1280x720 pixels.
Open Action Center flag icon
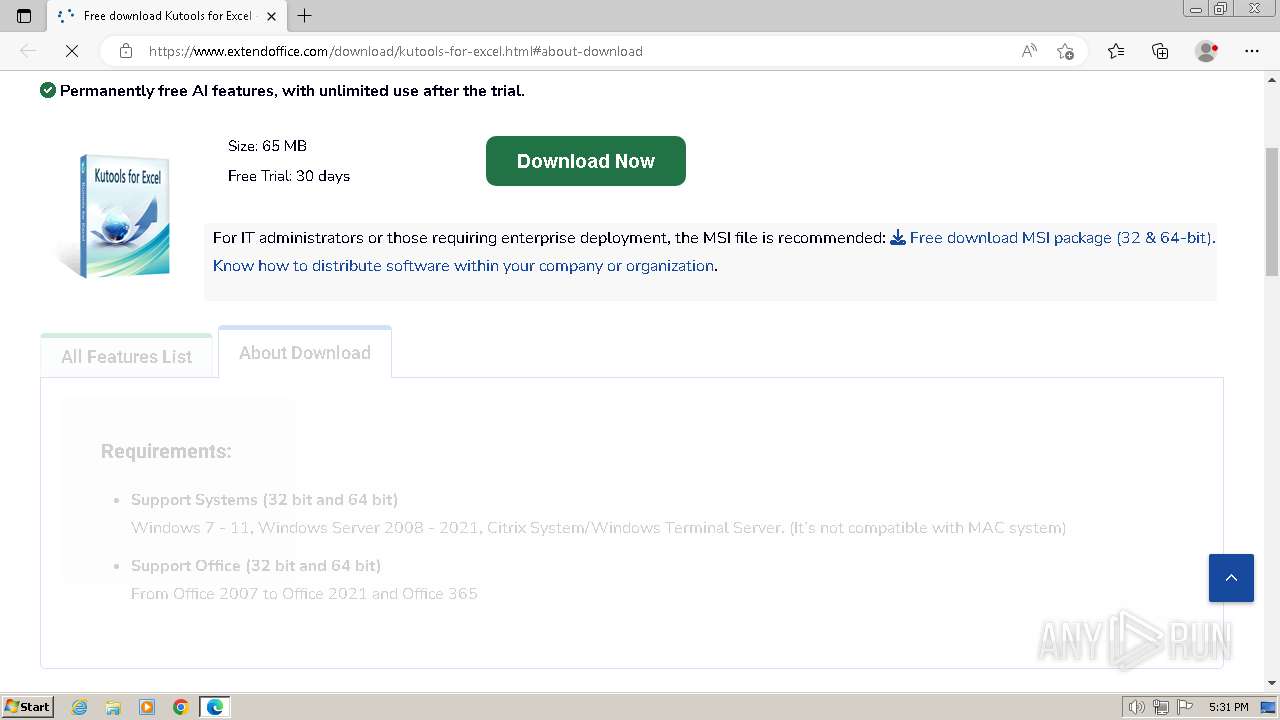(x=1183, y=707)
